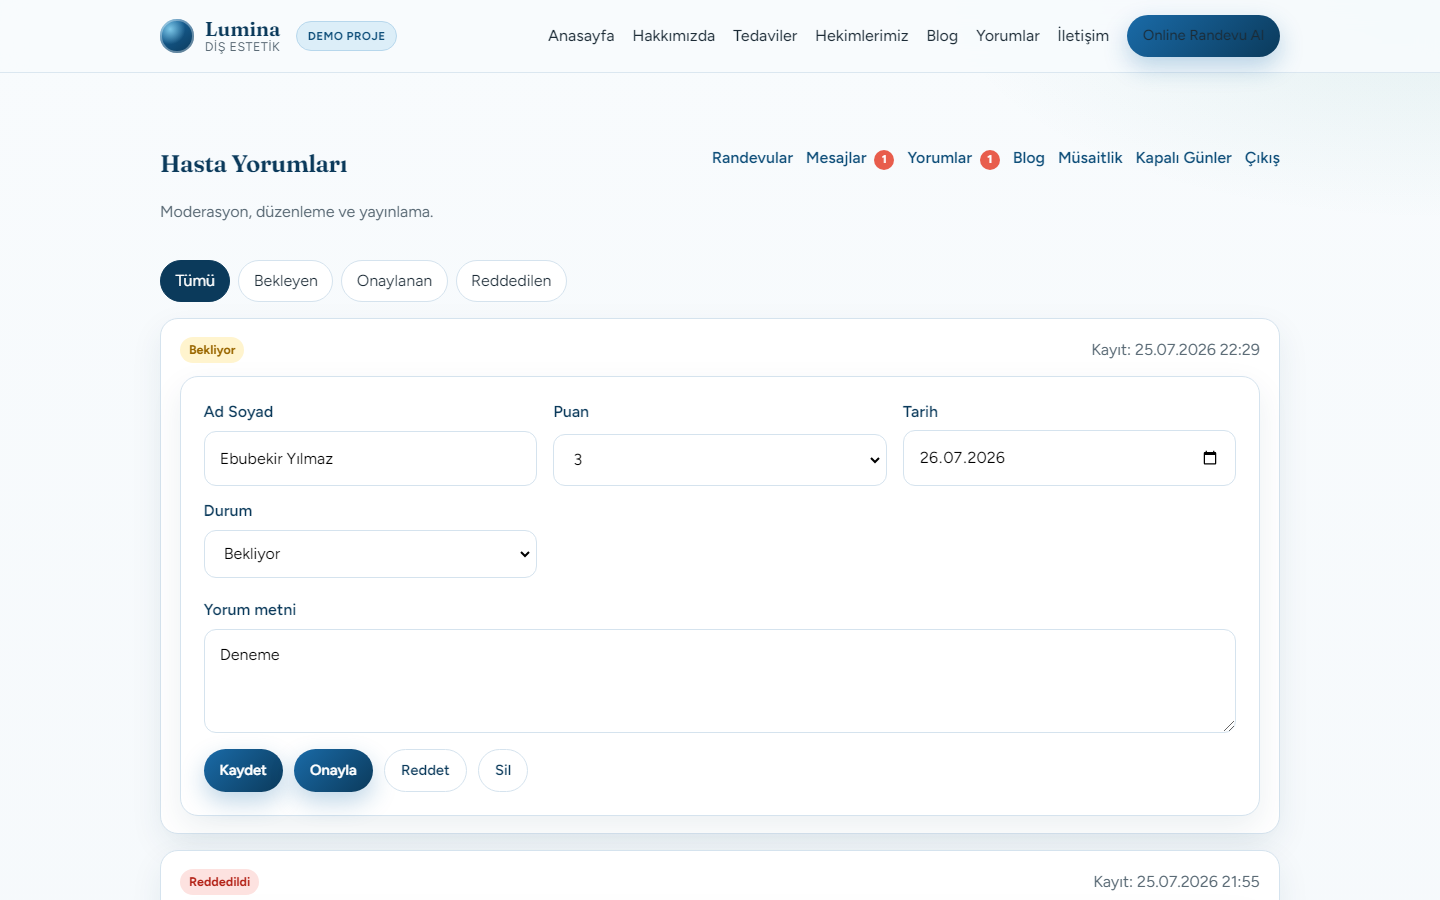Open Blog in the top navbar
This screenshot has height=900, width=1440.
942,36
